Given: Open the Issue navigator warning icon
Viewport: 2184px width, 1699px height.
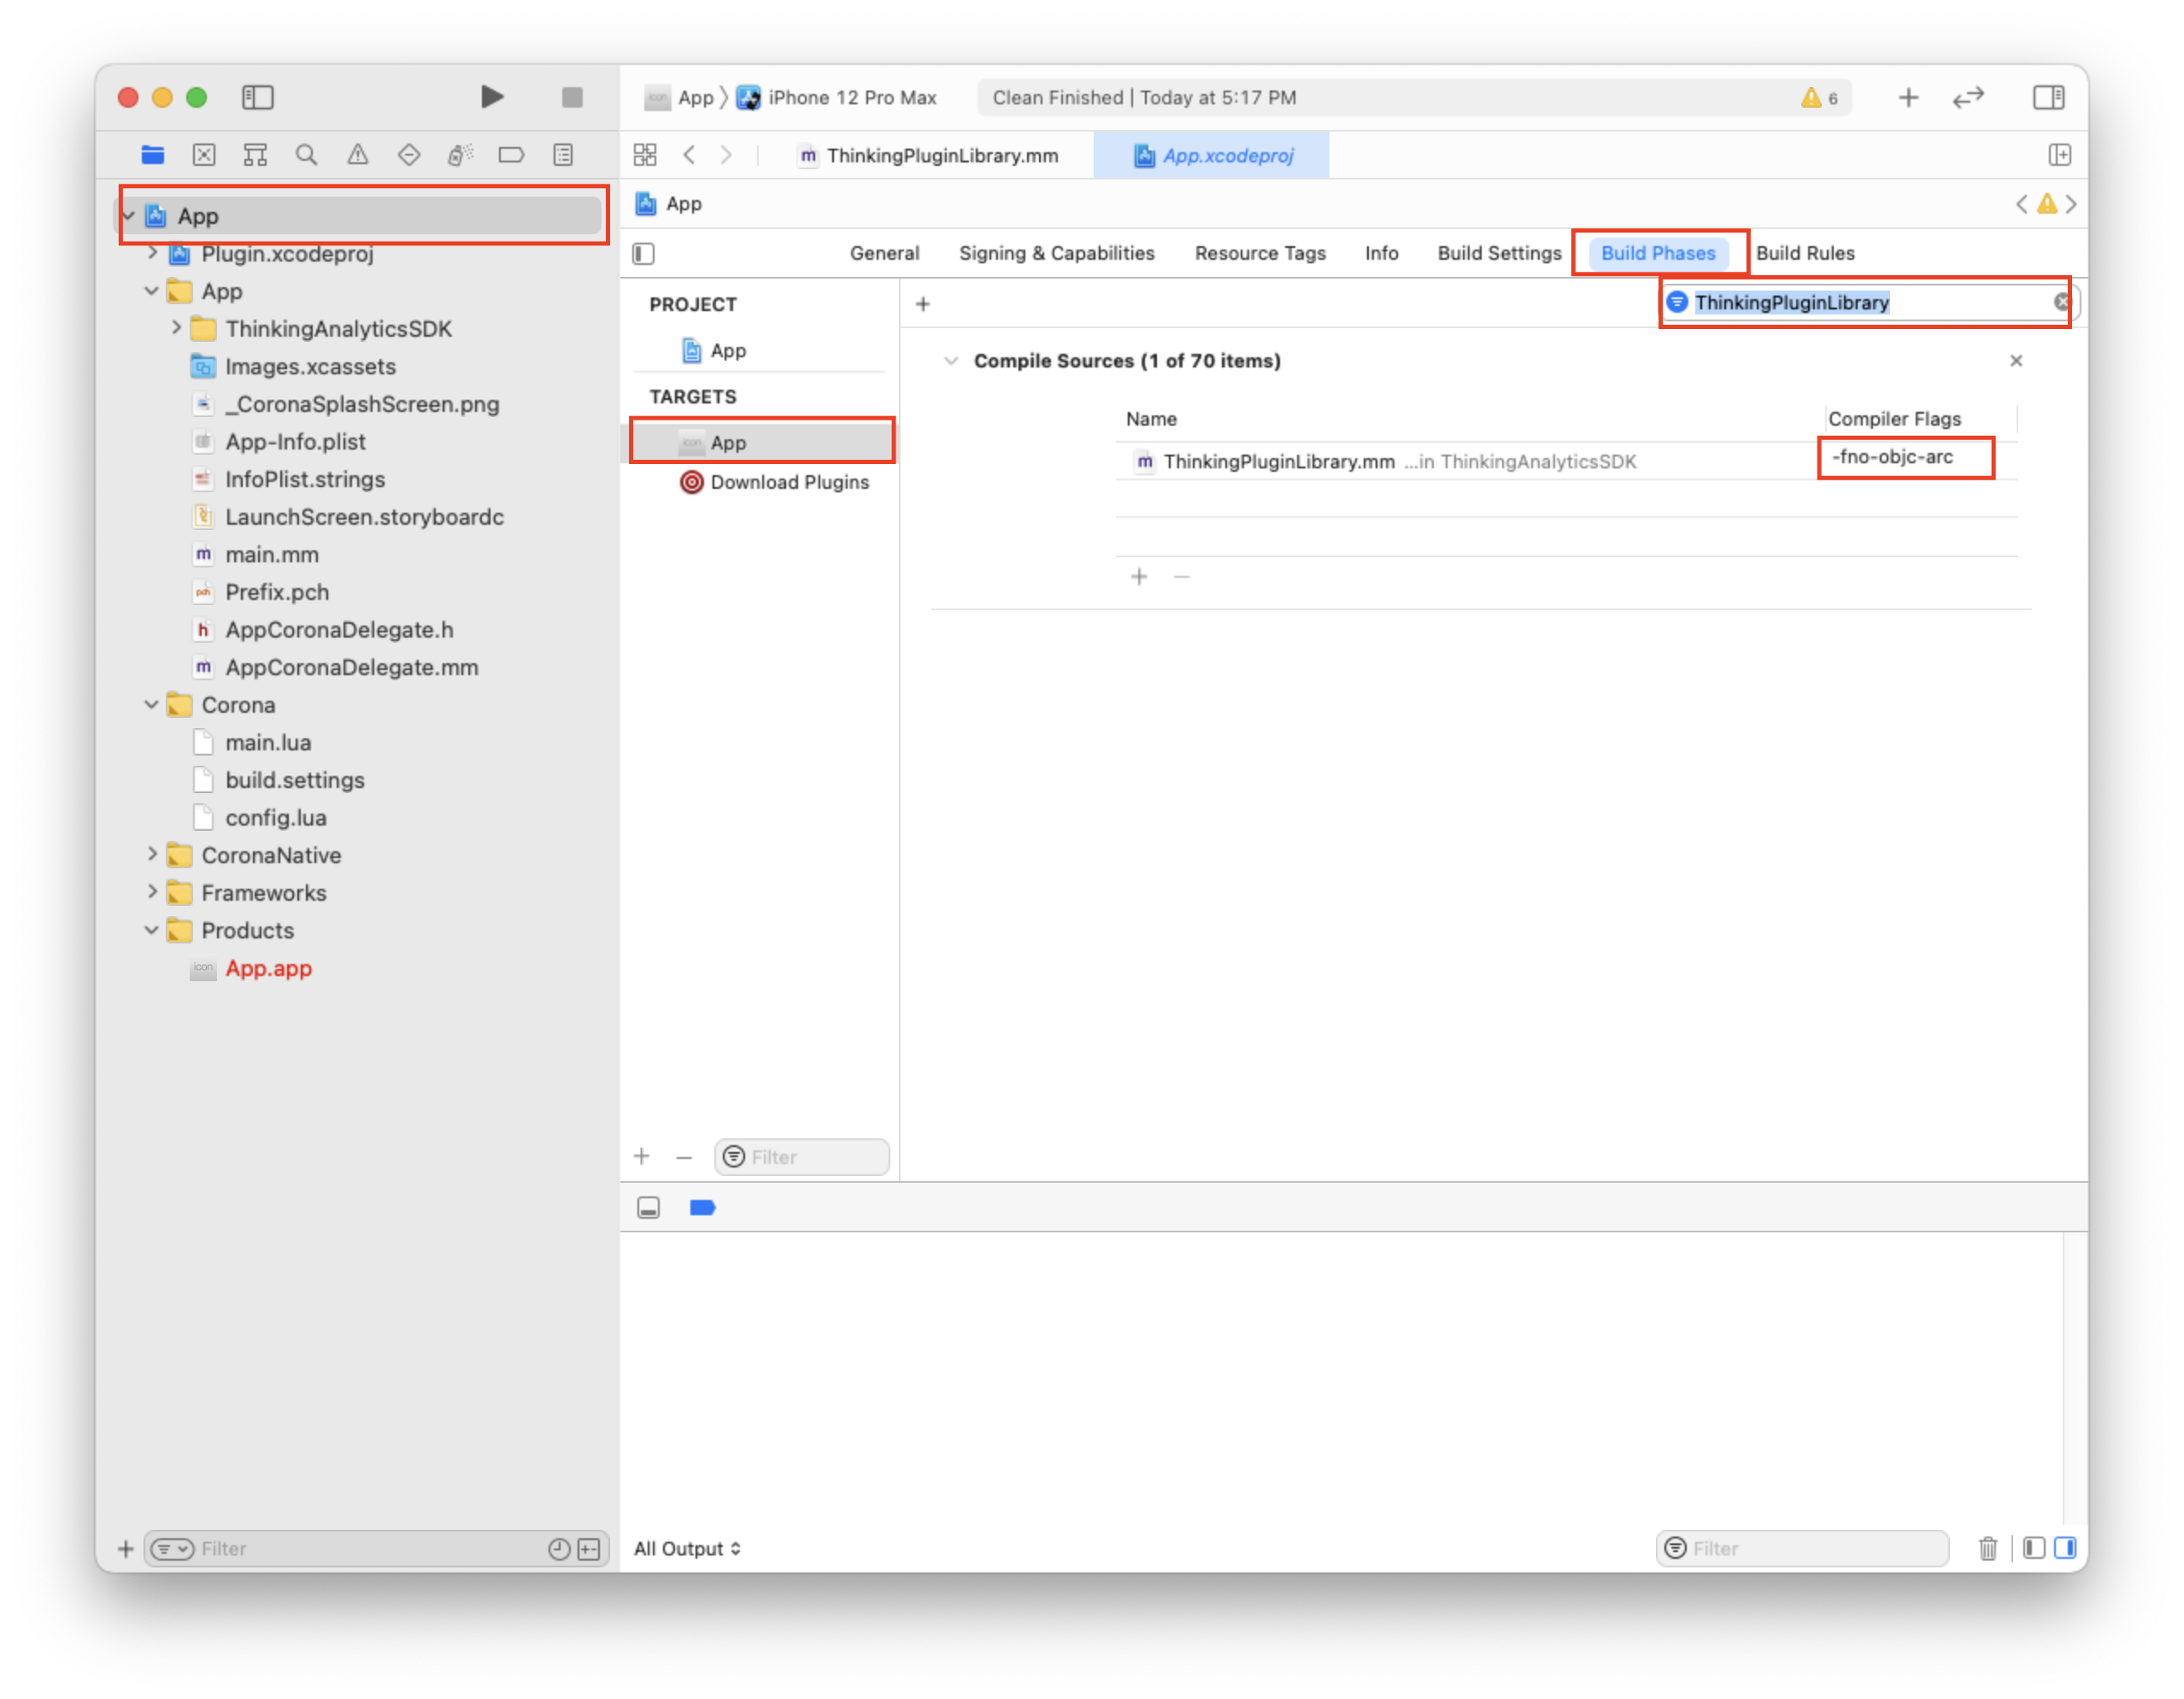Looking at the screenshot, I should 357,155.
